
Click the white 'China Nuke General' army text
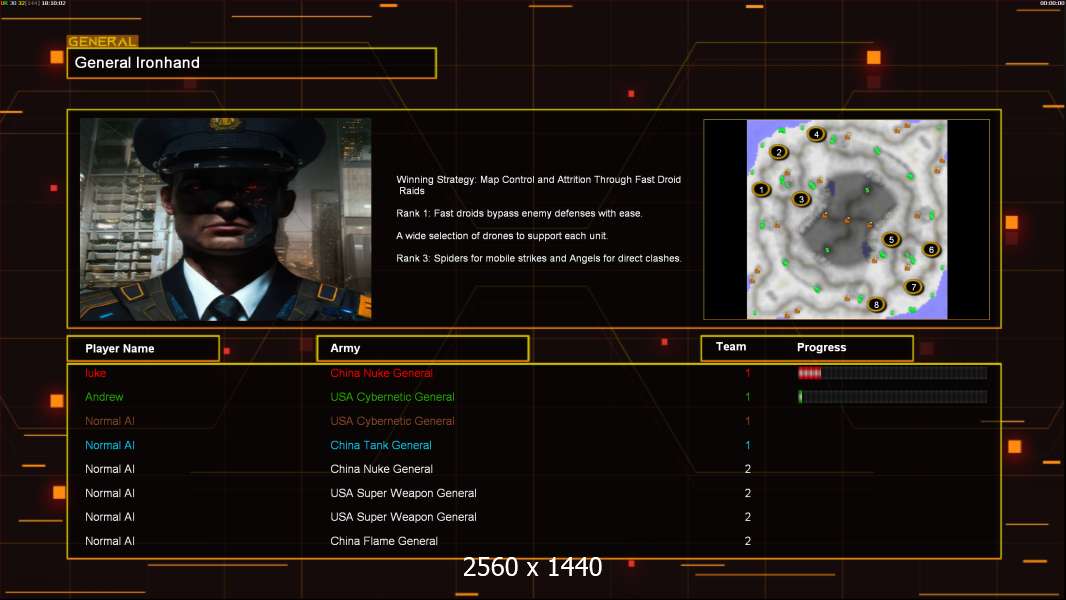click(x=381, y=469)
